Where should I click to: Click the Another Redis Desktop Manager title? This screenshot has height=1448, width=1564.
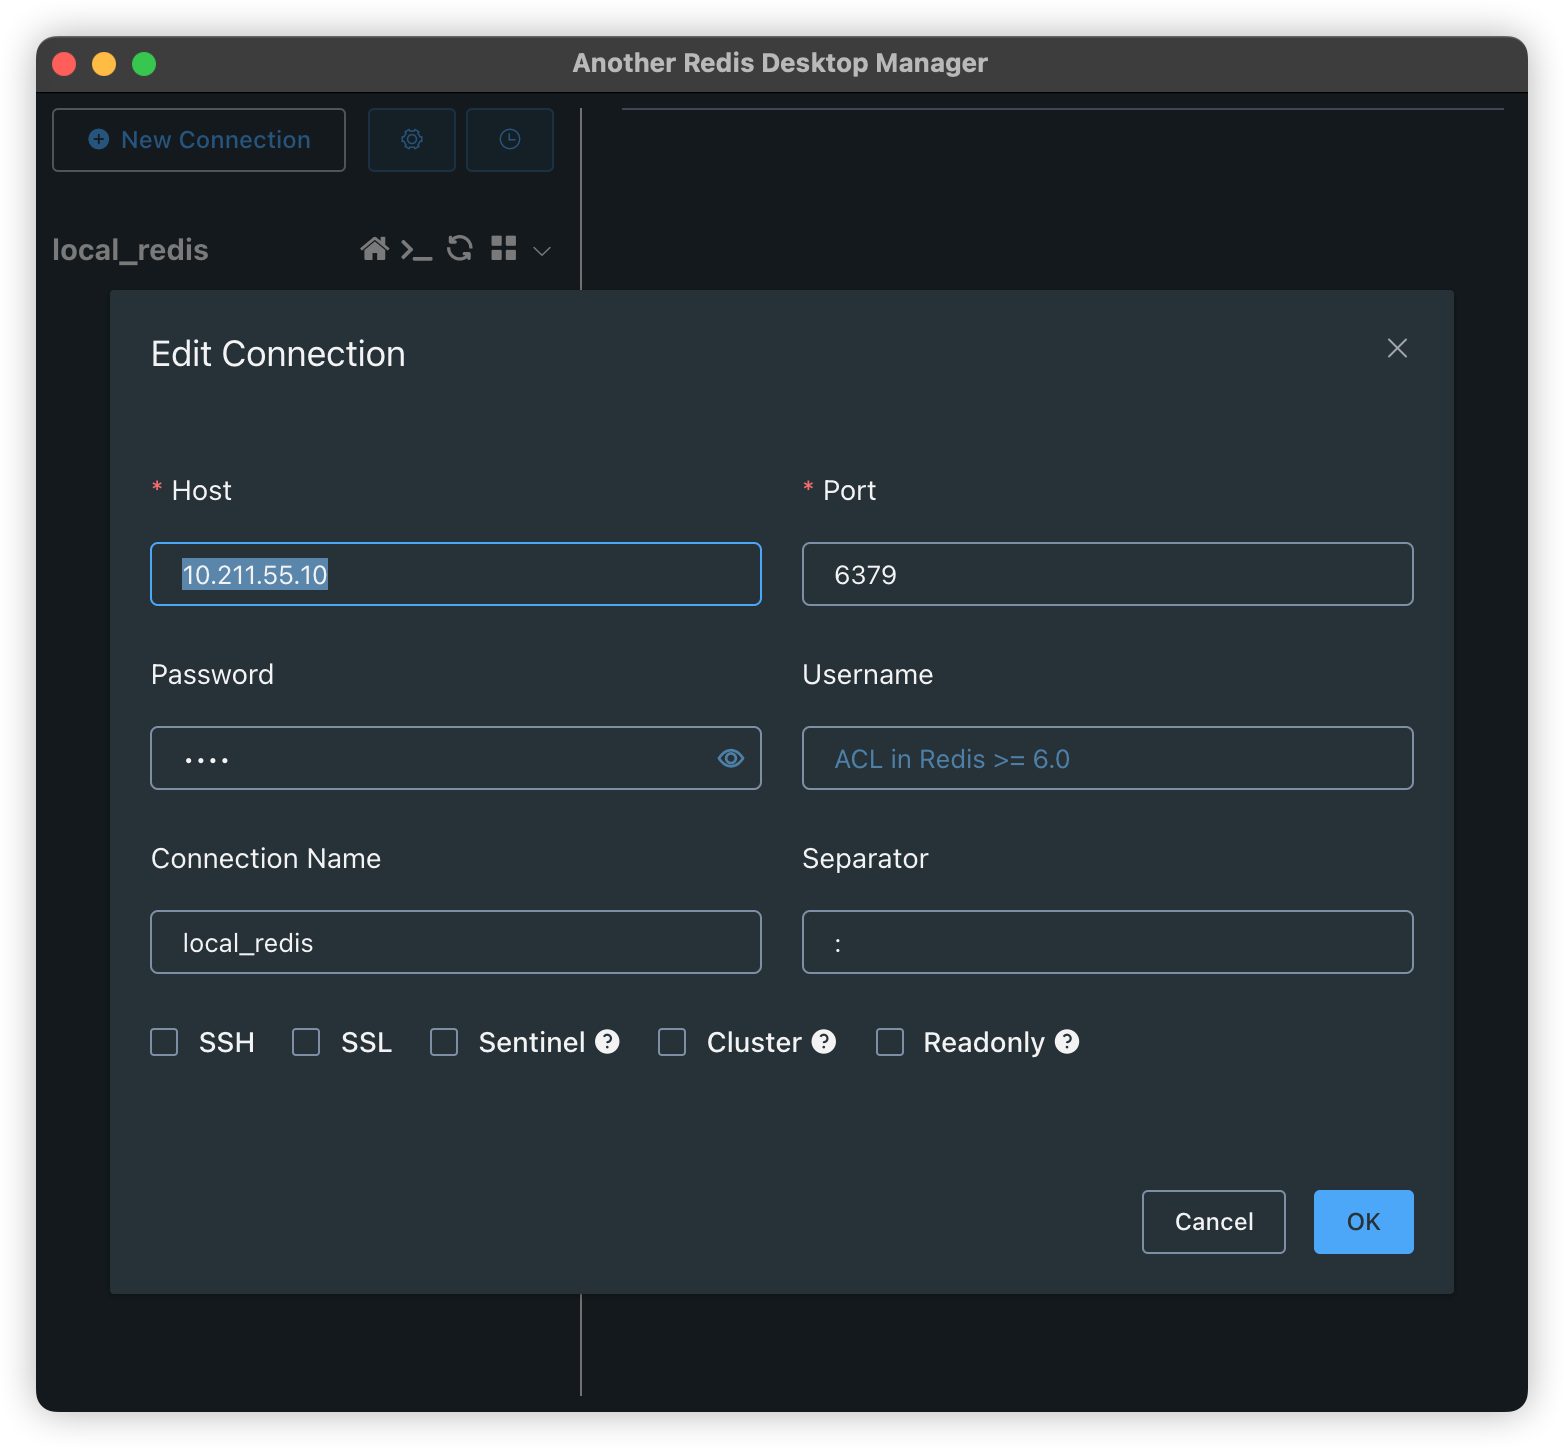coord(780,63)
